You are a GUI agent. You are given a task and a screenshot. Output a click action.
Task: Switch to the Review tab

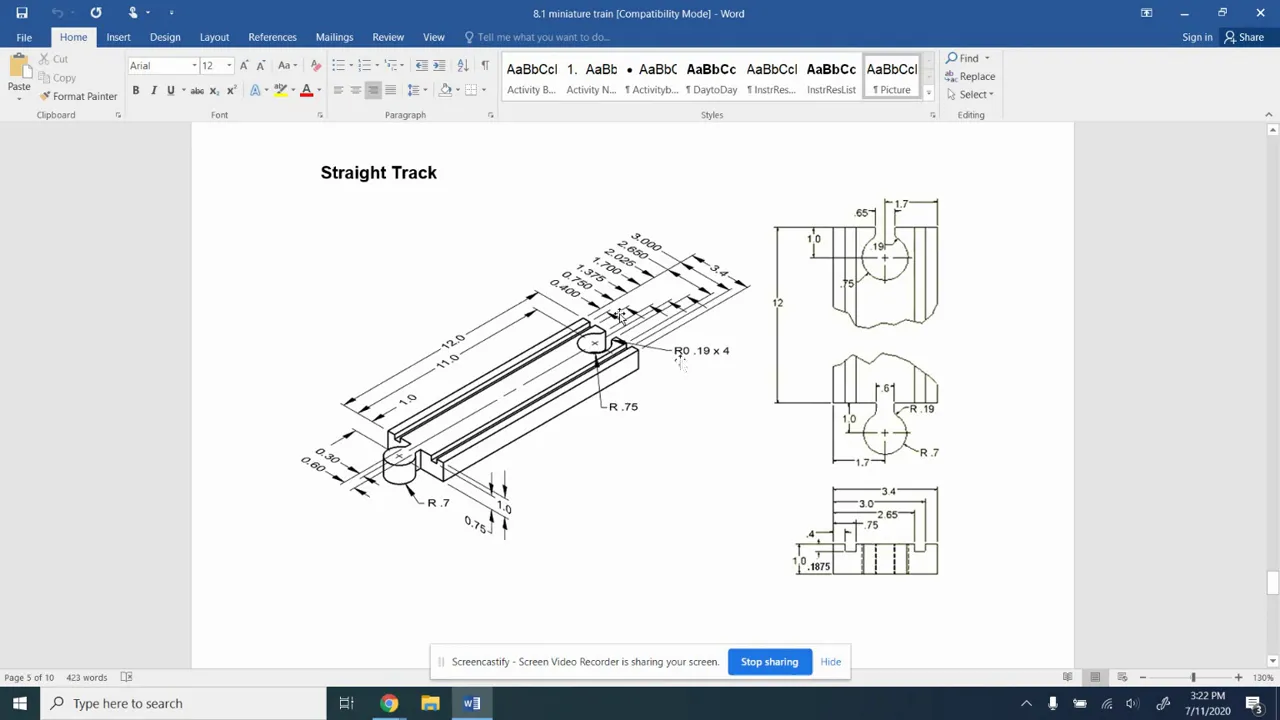point(388,37)
